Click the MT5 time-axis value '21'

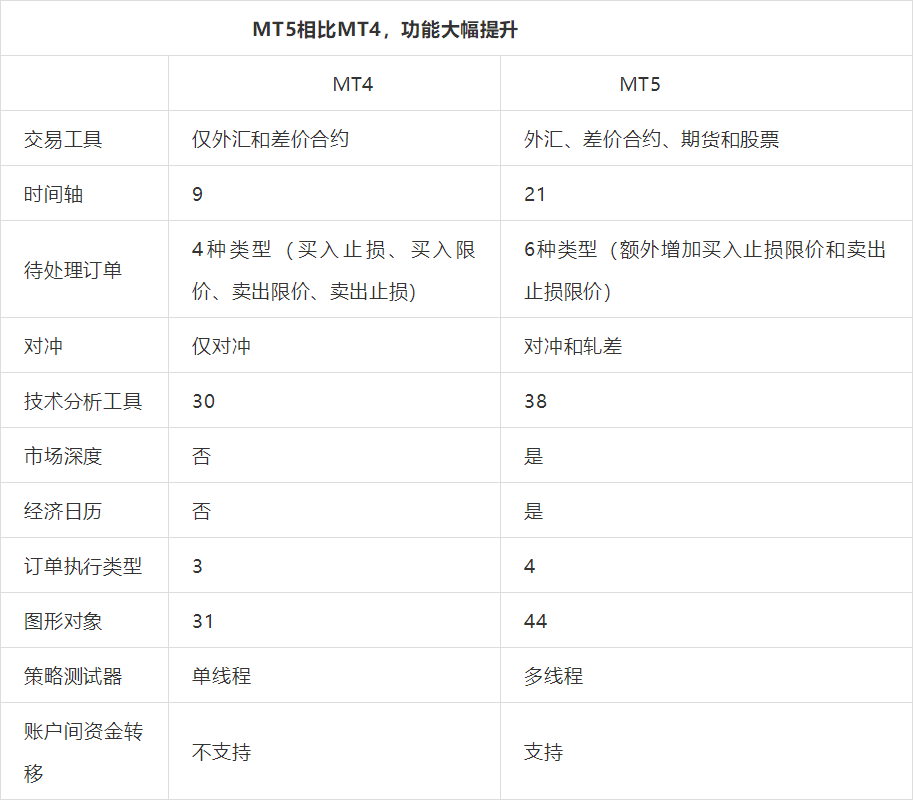coord(535,194)
